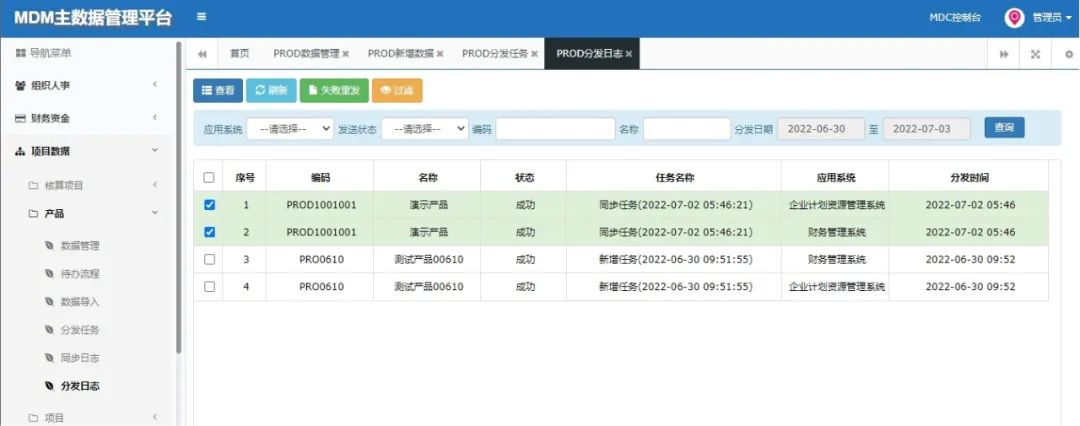Click the 分发日志 leaf icon in sidebar
The width and height of the screenshot is (1080, 426).
coord(49,387)
